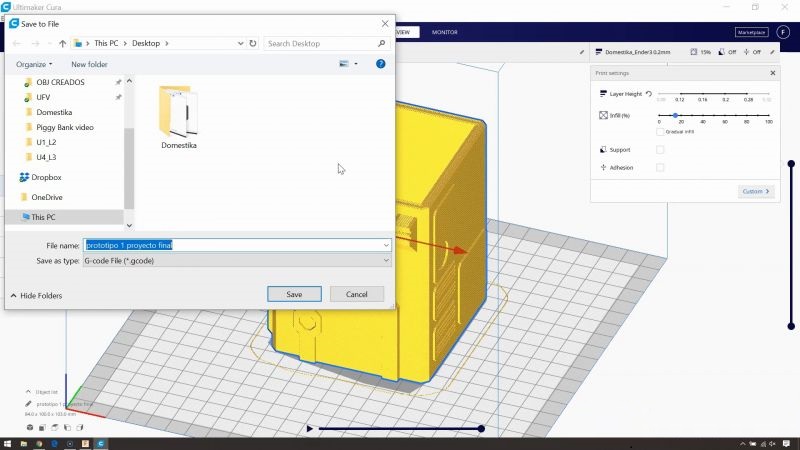Collapse the Hide Folders expander
The height and width of the screenshot is (450, 800).
coord(36,296)
